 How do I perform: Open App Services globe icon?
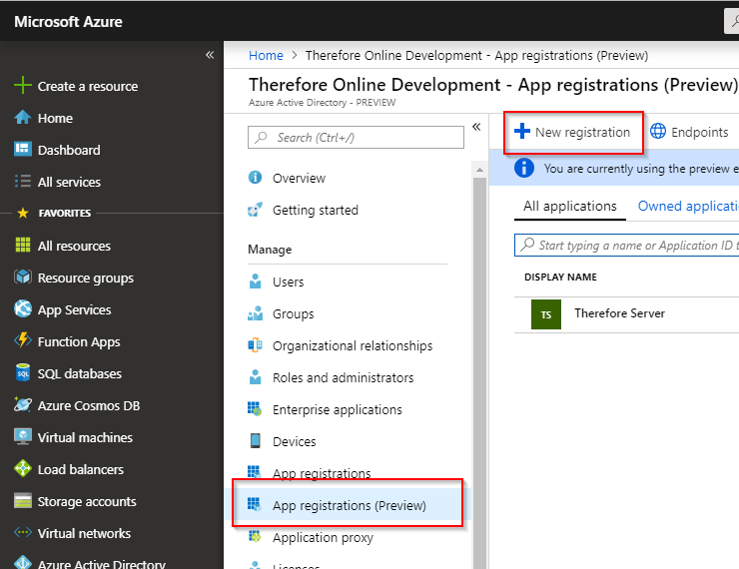(x=23, y=309)
